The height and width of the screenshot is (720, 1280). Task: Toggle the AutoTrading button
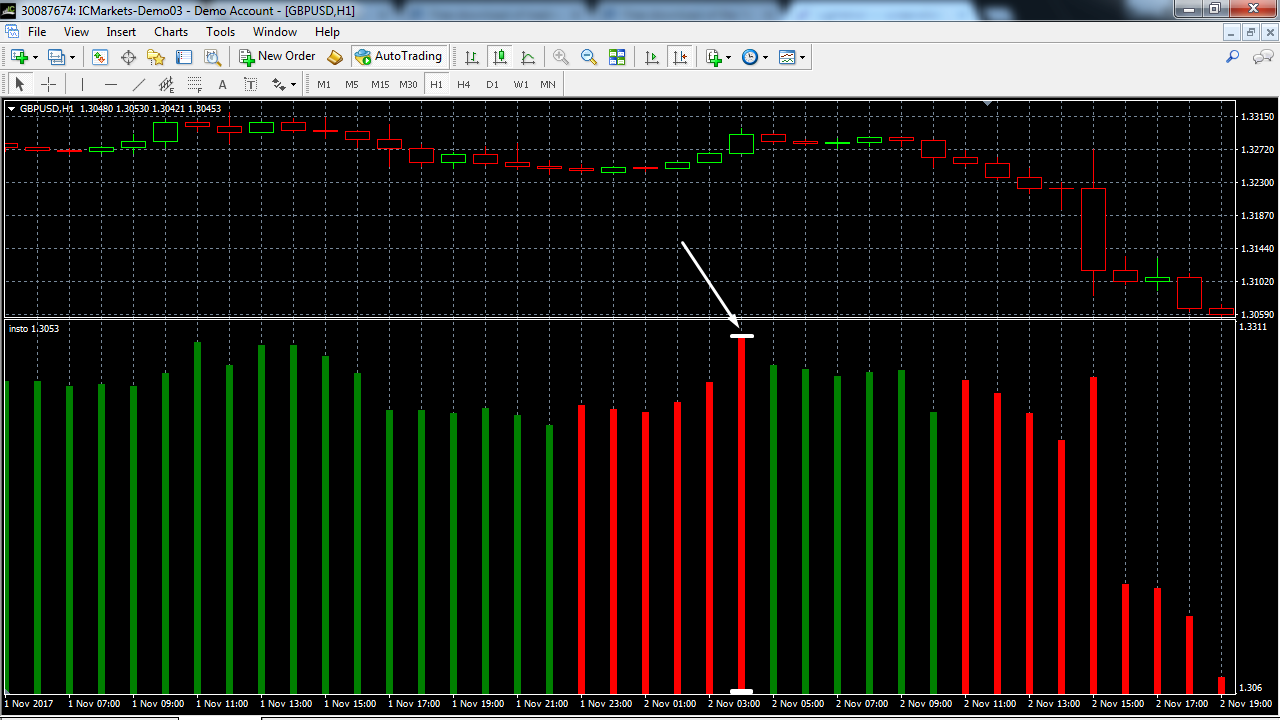(x=398, y=57)
